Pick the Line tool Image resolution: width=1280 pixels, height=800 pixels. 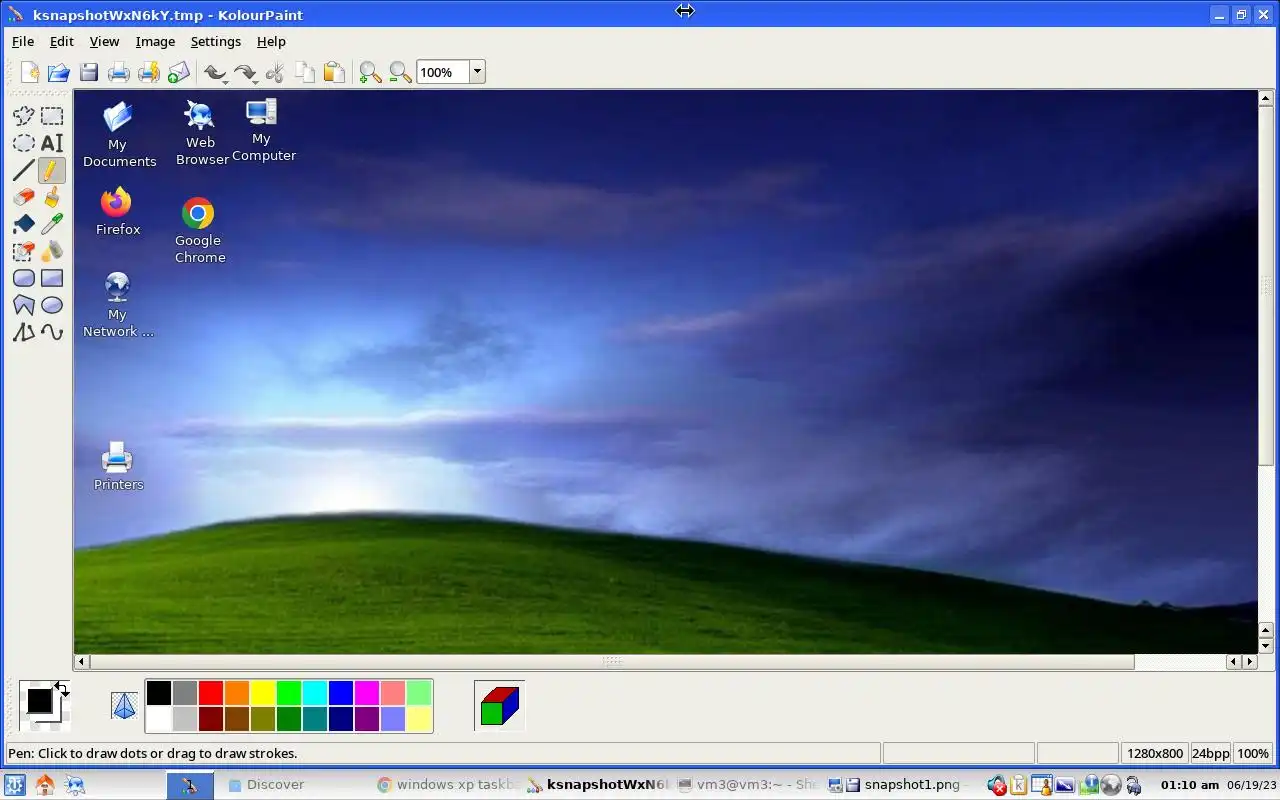23,170
